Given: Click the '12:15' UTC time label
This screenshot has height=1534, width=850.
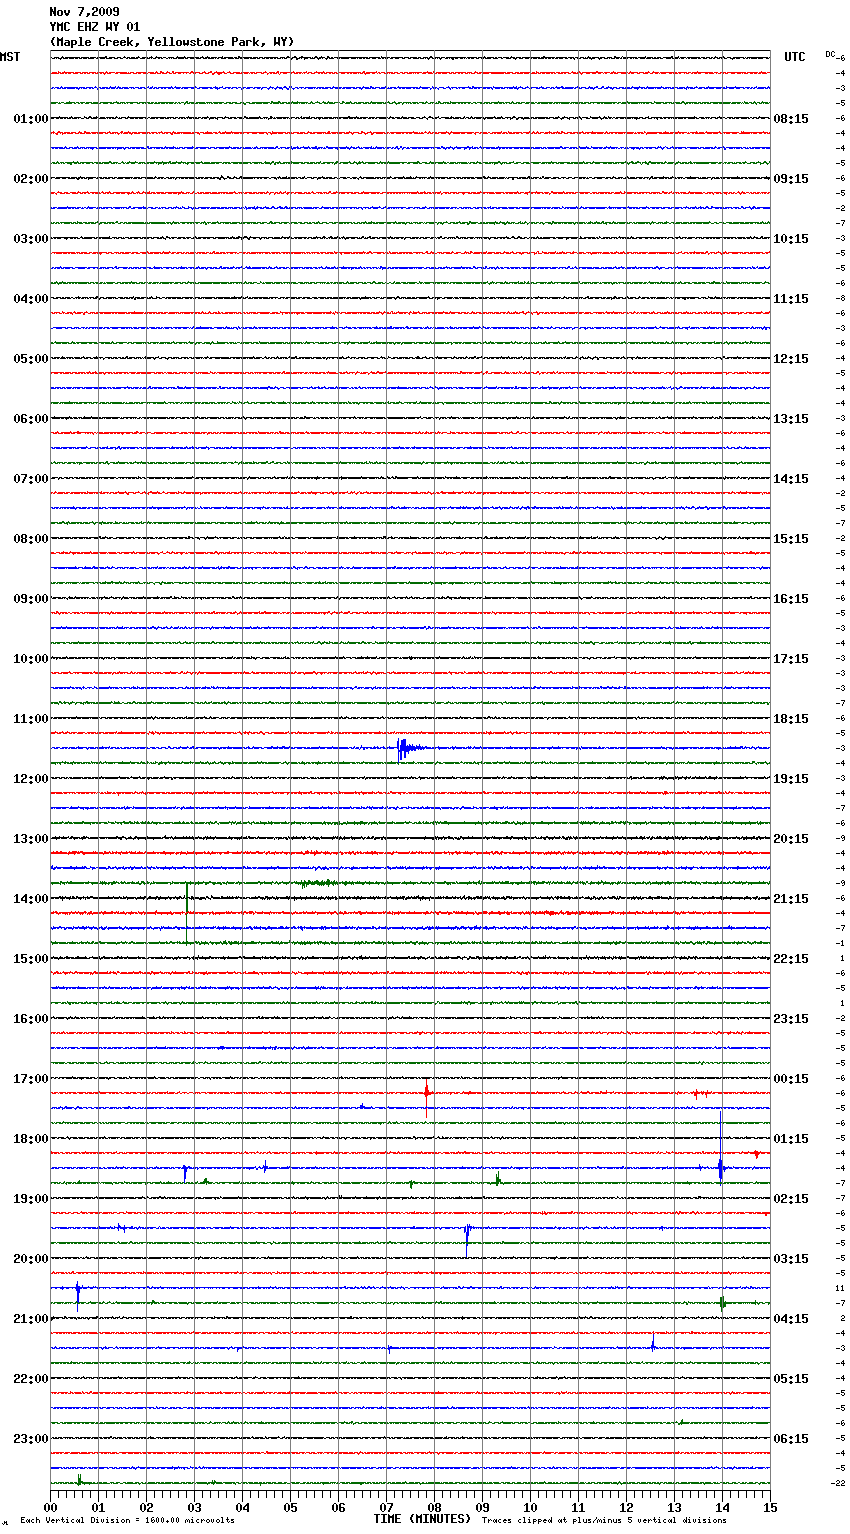Looking at the screenshot, I should pyautogui.click(x=791, y=359).
